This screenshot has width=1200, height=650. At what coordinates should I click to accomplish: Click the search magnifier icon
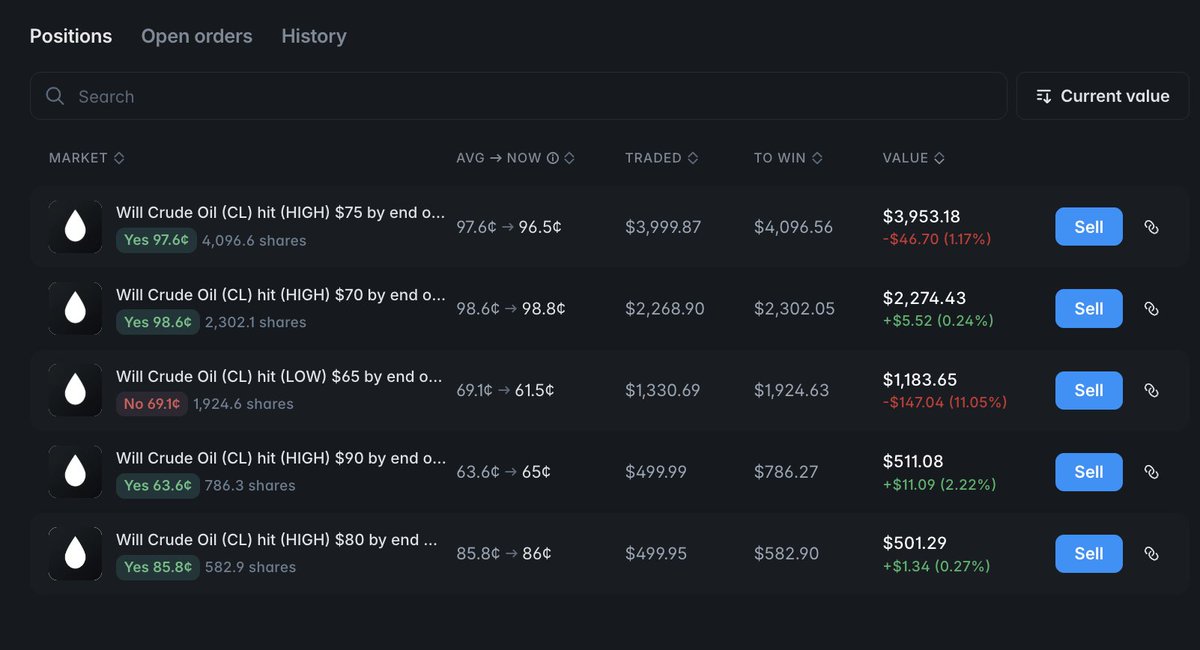tap(56, 96)
